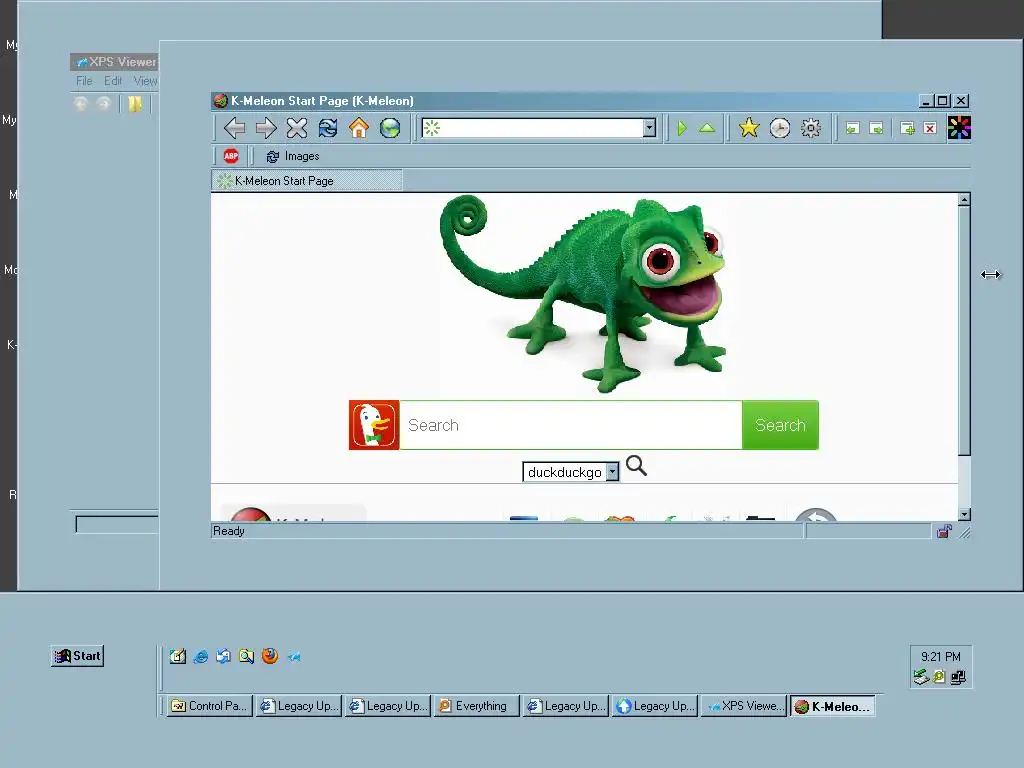Switch to previous tab with the green left-arrow window icon
The image size is (1024, 768).
(x=852, y=128)
